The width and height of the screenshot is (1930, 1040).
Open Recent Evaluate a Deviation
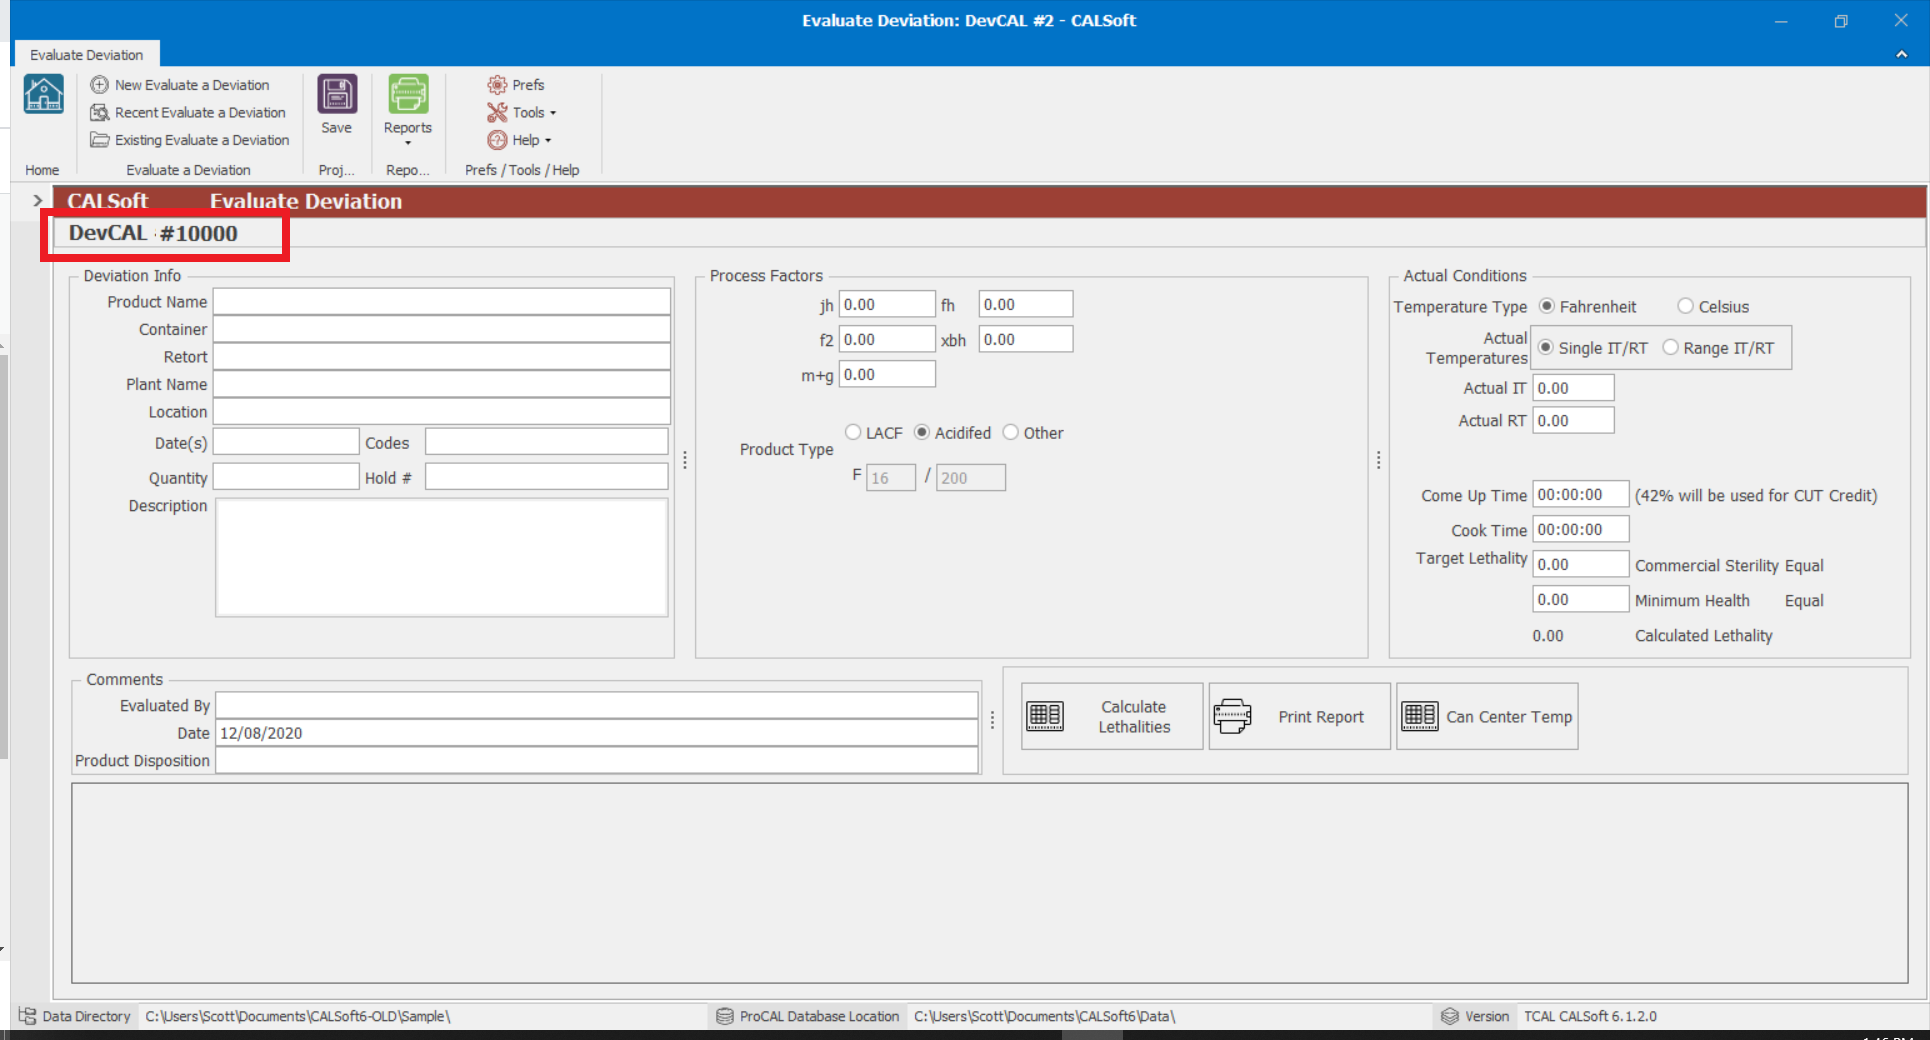point(189,113)
